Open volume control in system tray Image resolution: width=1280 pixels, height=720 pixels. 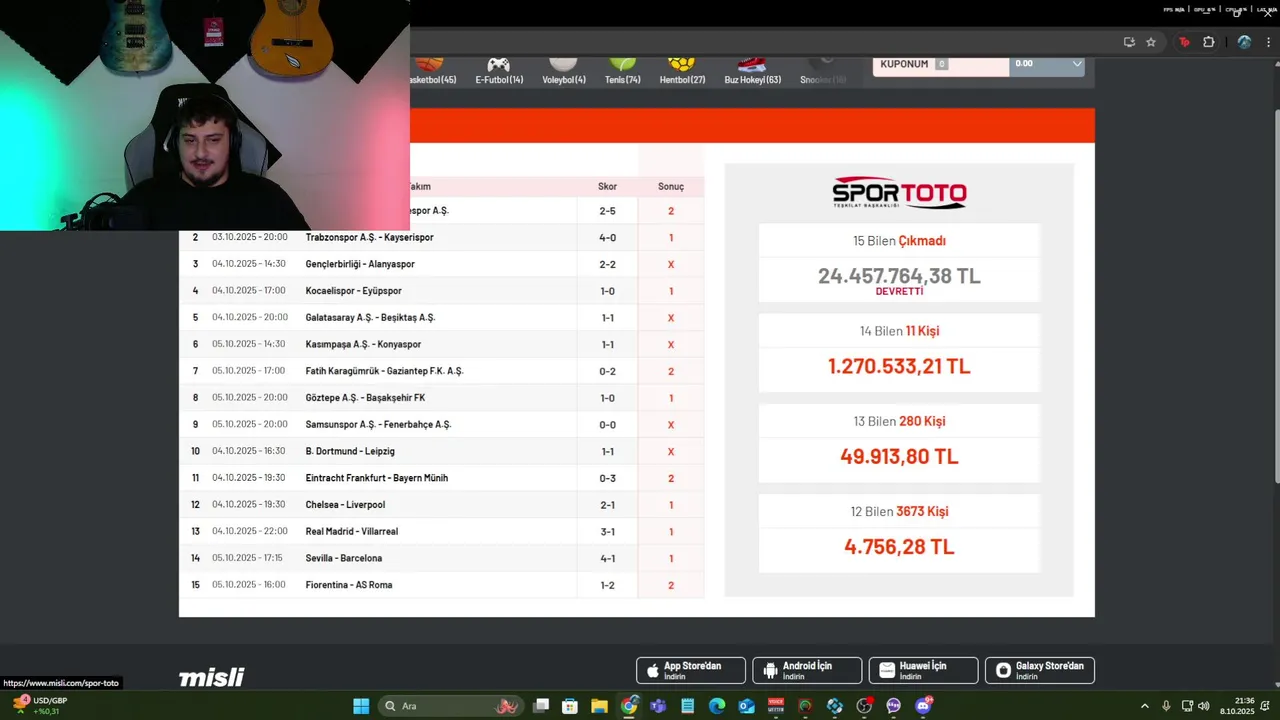(1203, 706)
